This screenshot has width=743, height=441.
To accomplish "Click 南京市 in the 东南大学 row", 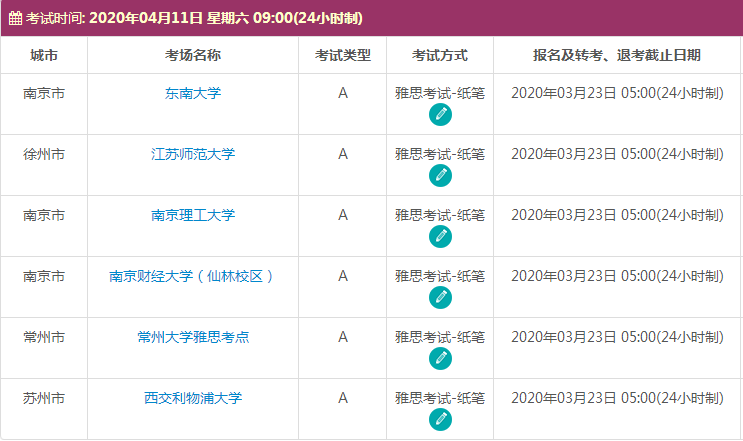I will pyautogui.click(x=44, y=93).
